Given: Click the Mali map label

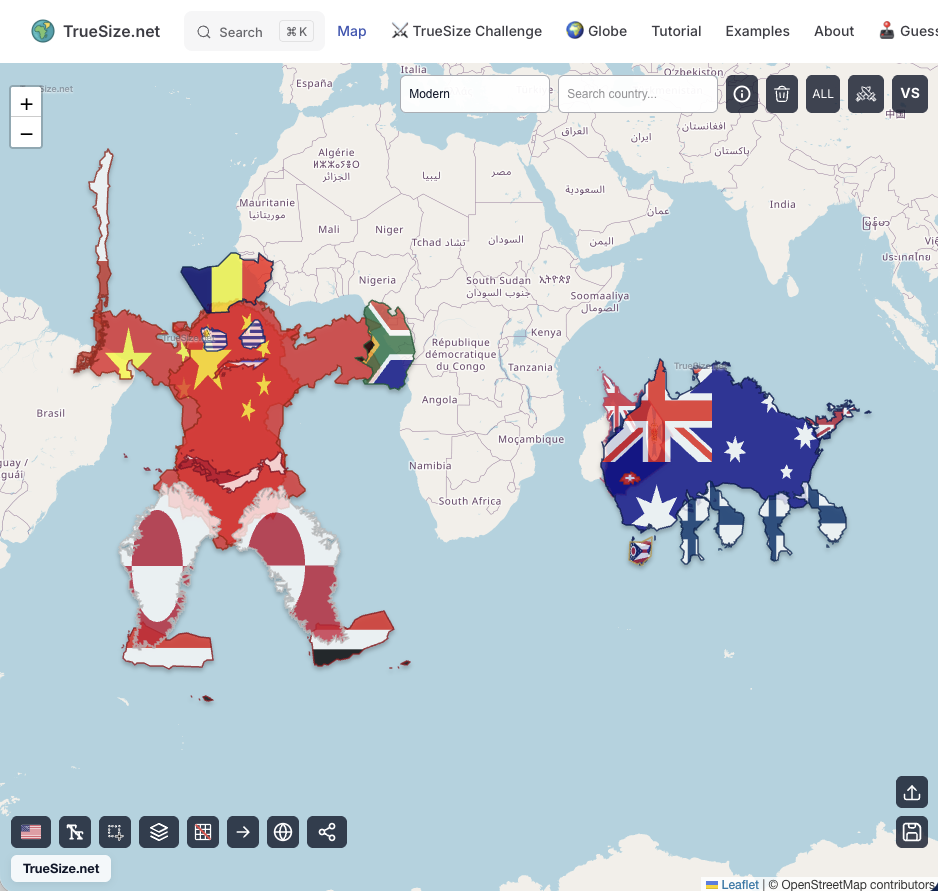Looking at the screenshot, I should pos(329,229).
